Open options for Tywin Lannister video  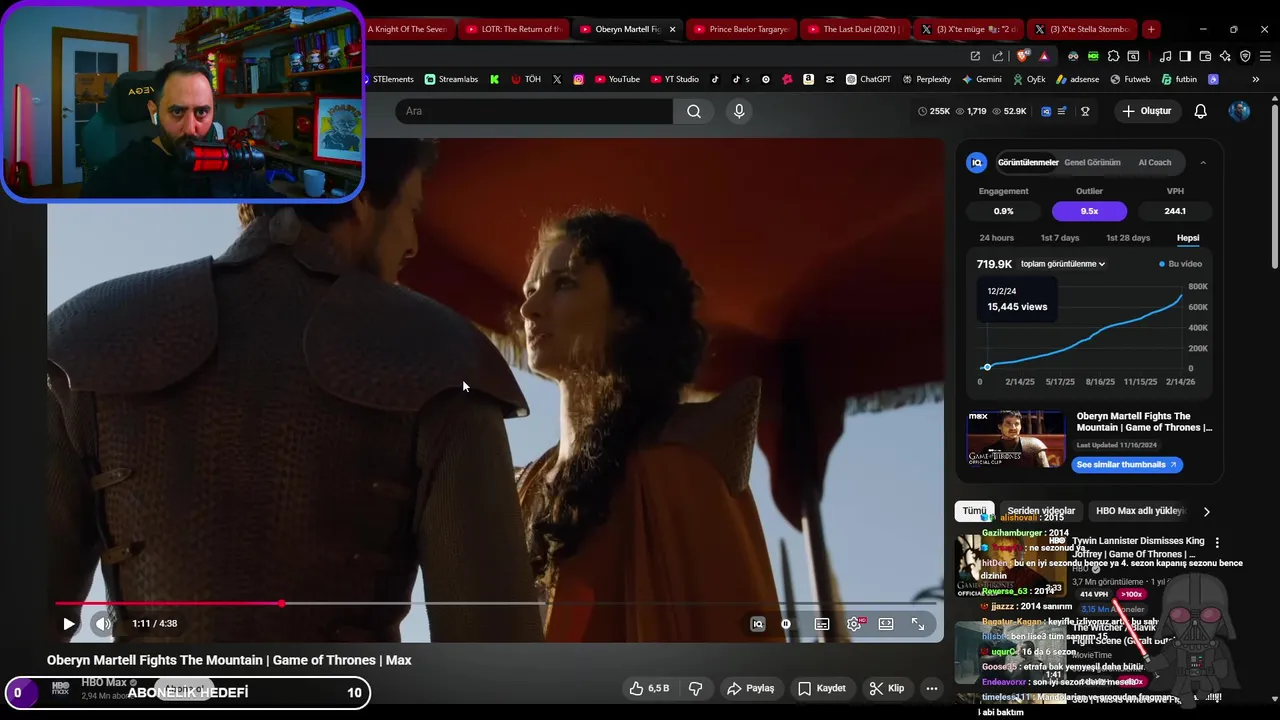[x=1217, y=542]
